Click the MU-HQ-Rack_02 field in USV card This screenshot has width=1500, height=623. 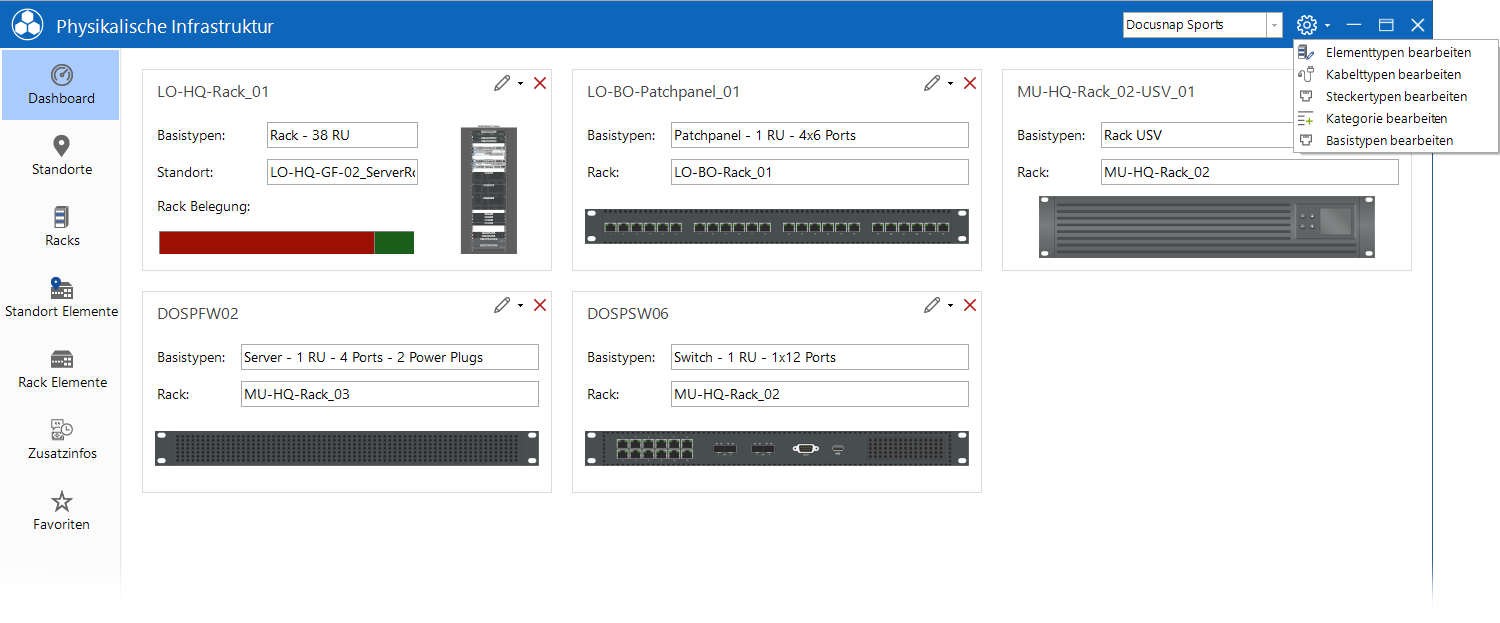click(1250, 172)
